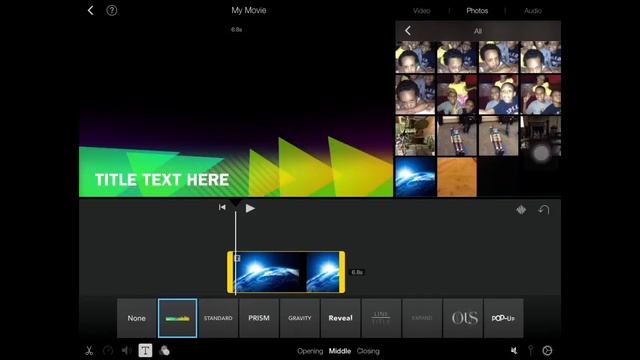Toggle title sound effect mute icon
The height and width of the screenshot is (360, 640).
click(514, 351)
